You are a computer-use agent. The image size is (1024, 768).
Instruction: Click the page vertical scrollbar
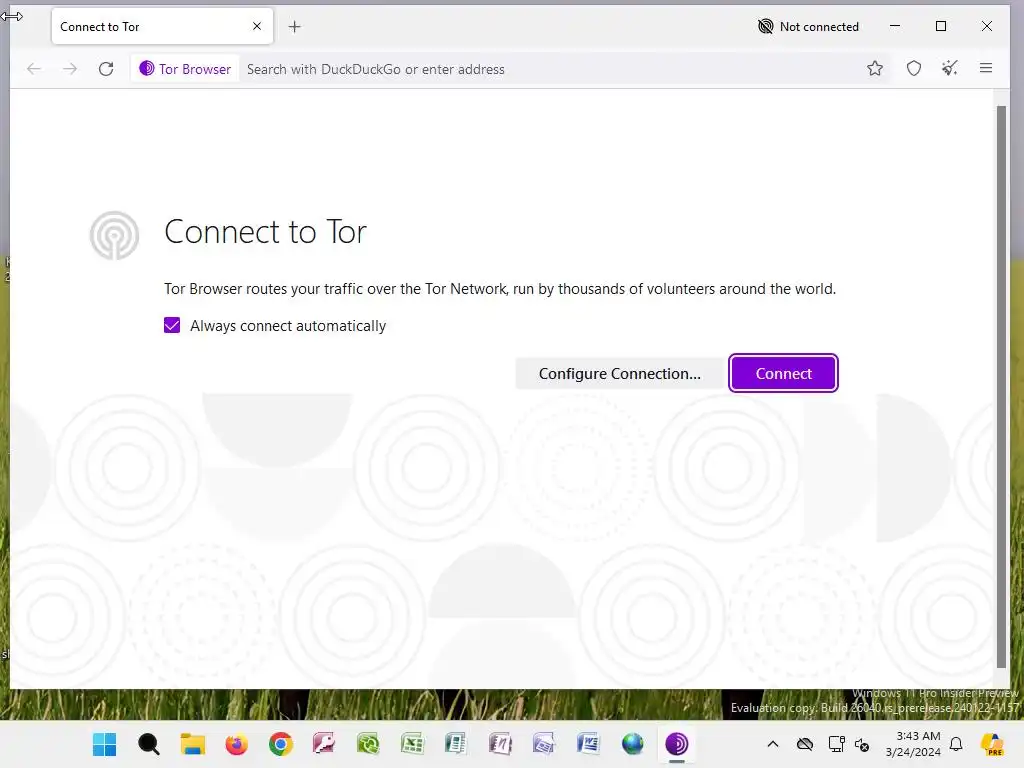pyautogui.click(x=1001, y=387)
